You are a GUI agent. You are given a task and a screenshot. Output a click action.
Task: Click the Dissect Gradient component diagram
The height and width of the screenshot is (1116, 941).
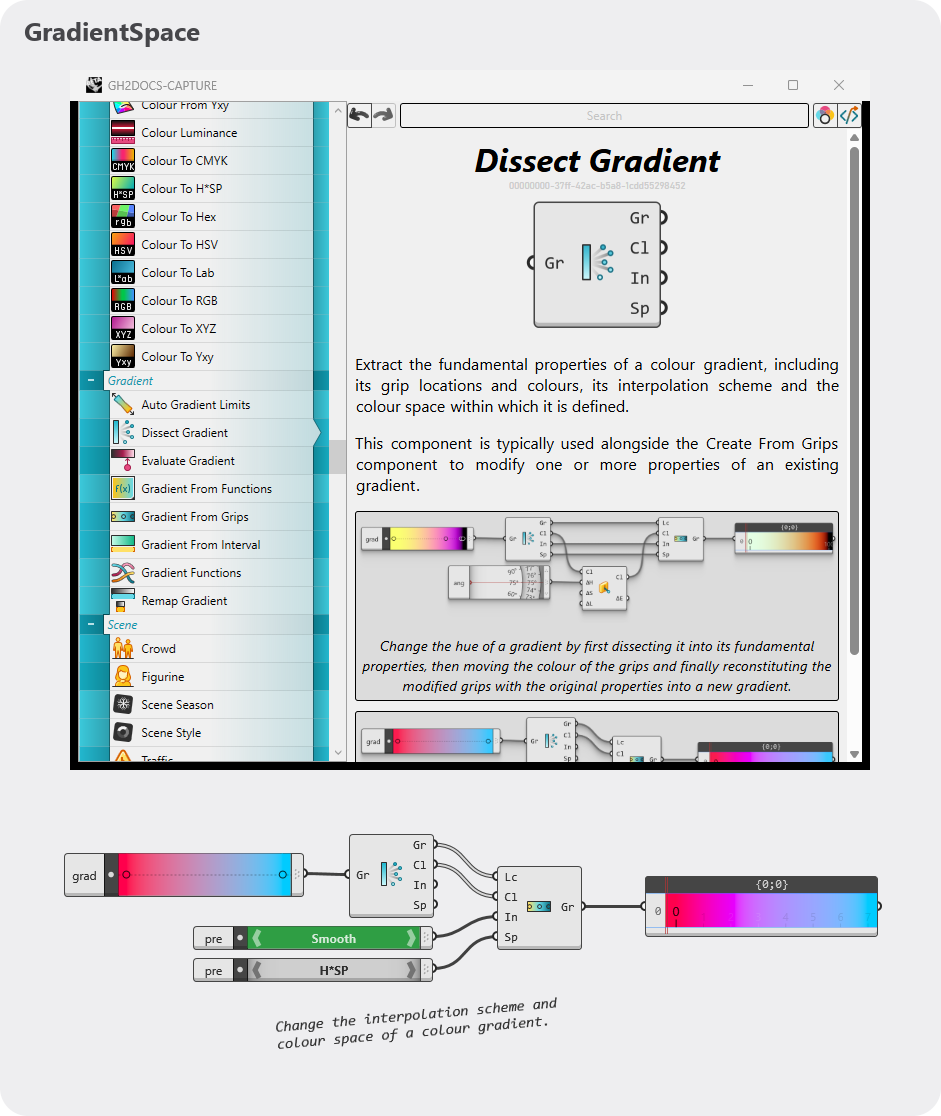(596, 264)
